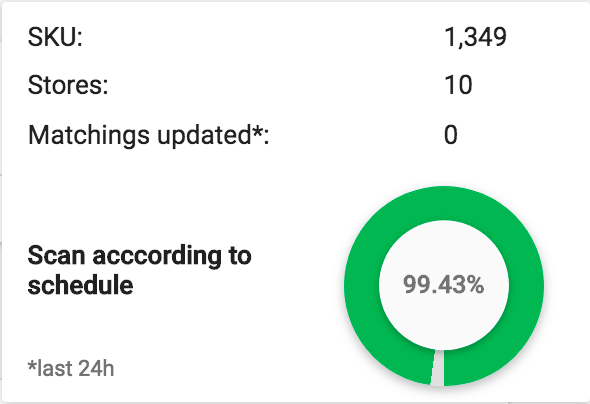Select the Stores label
Viewport: 590px width, 404px height.
click(x=68, y=85)
